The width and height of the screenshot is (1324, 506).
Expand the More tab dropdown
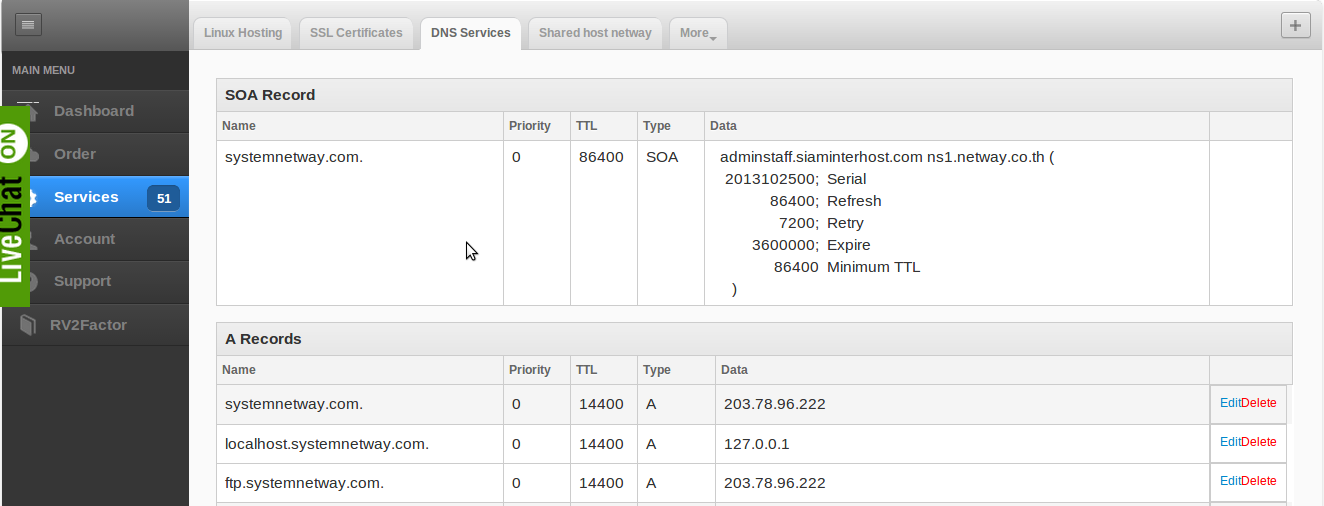(697, 33)
